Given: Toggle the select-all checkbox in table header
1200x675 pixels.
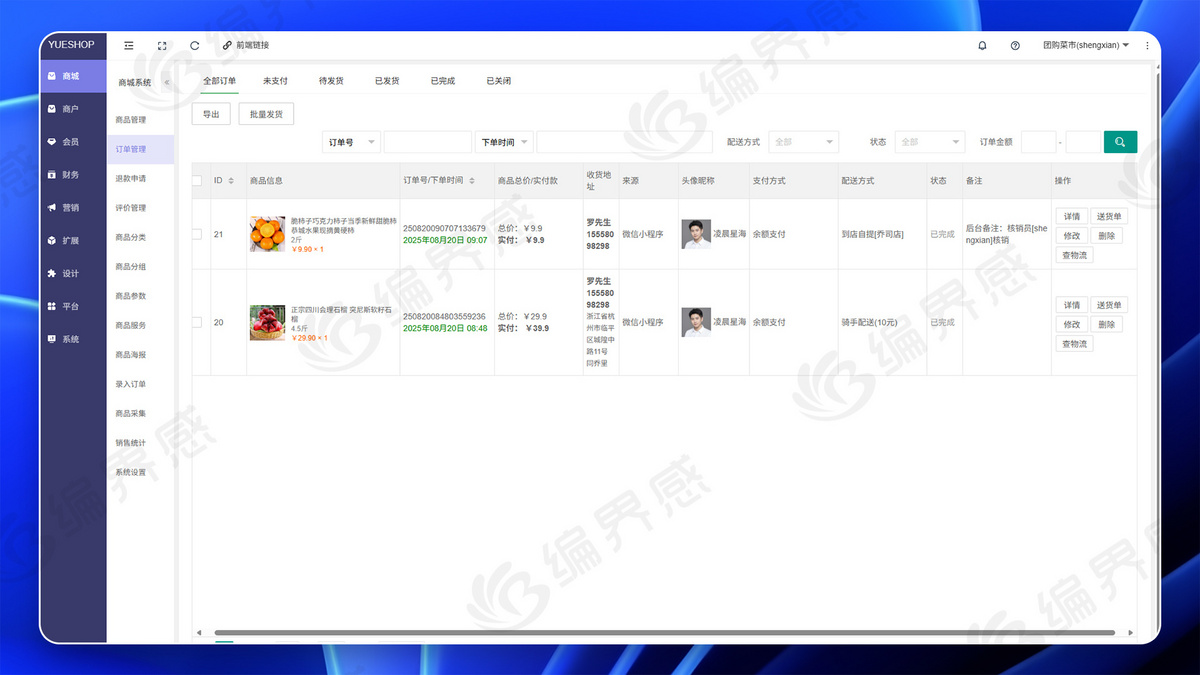Looking at the screenshot, I should [197, 181].
